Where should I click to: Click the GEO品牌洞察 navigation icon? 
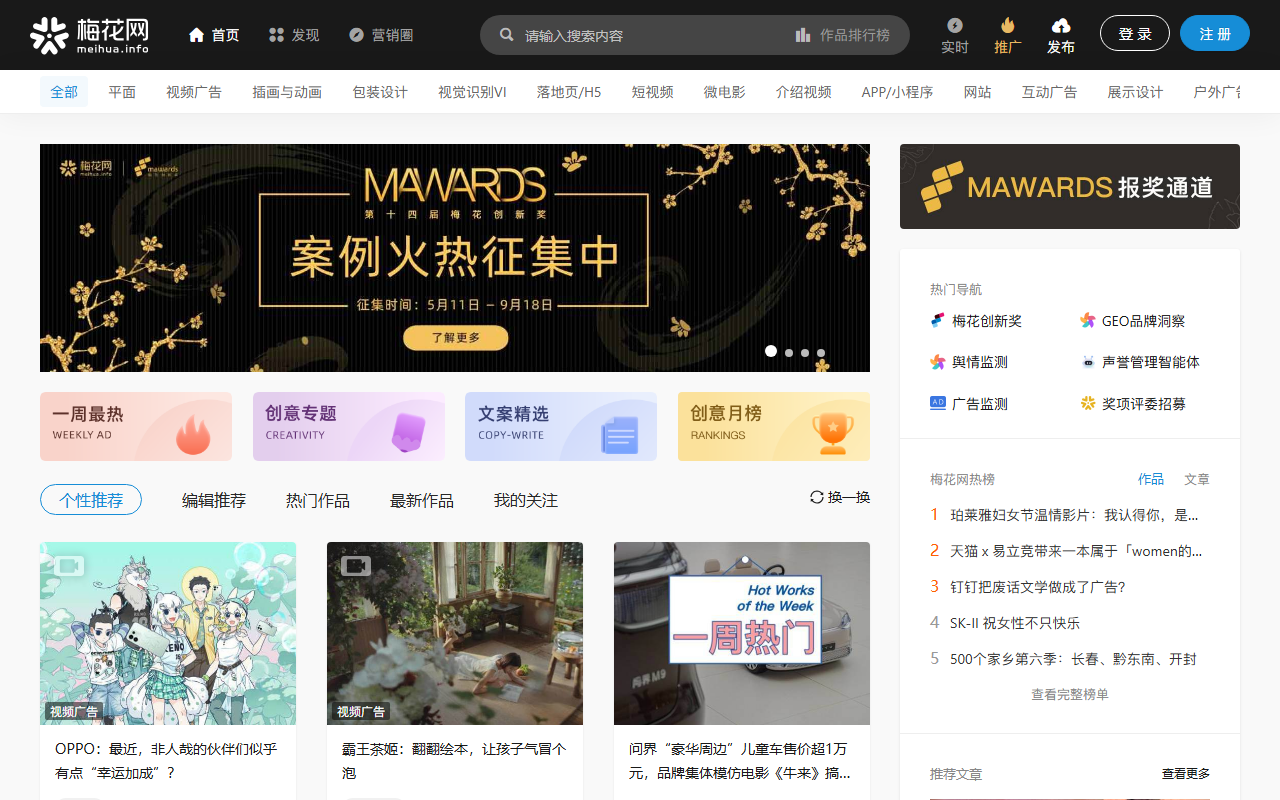coord(1088,321)
